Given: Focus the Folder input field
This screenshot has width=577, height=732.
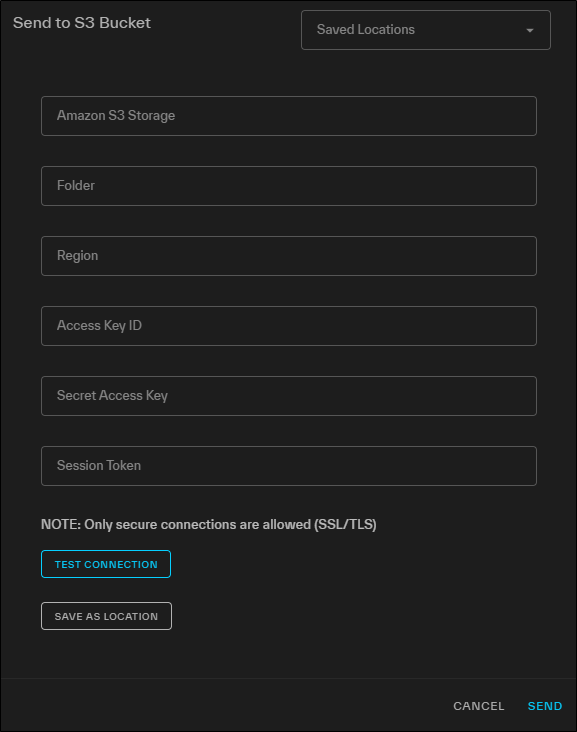Looking at the screenshot, I should tap(289, 186).
